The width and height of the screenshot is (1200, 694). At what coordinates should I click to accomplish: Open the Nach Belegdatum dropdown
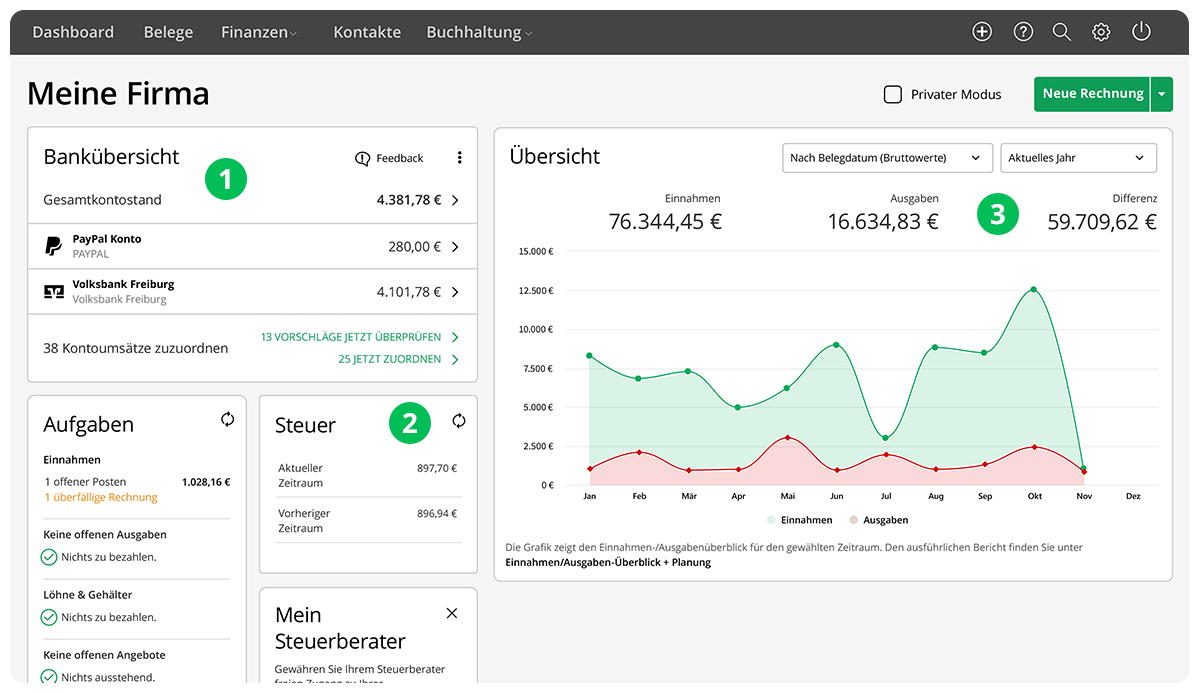(886, 158)
